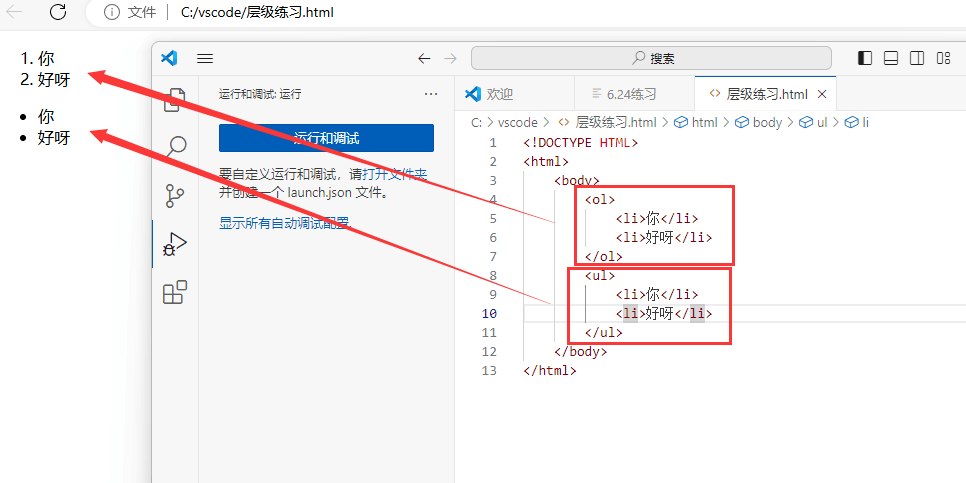Screen dimensions: 966x483
Task: Toggle the secondary side bar layout icon
Action: [x=917, y=59]
